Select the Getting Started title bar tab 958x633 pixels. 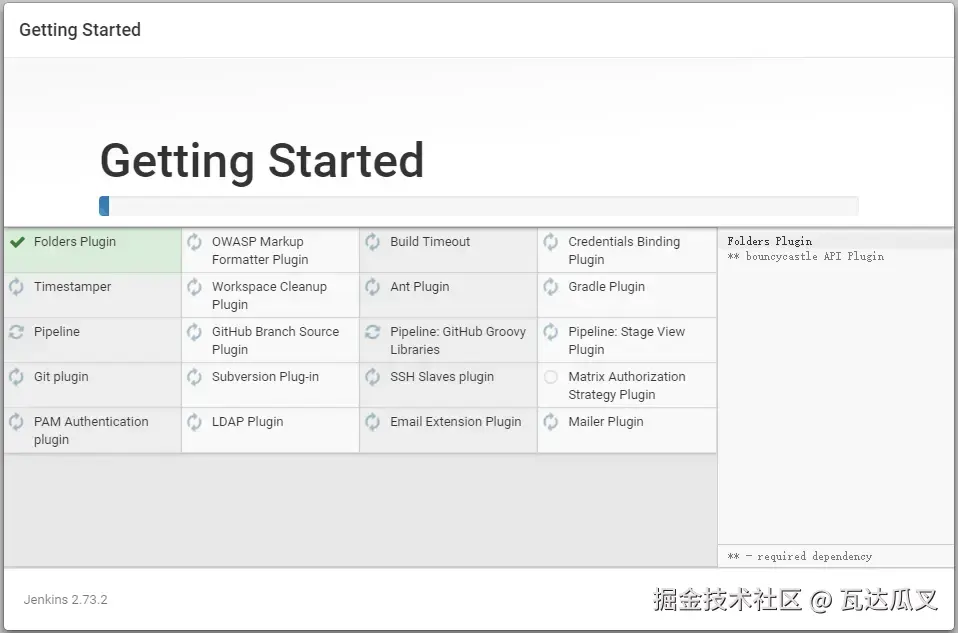(79, 30)
